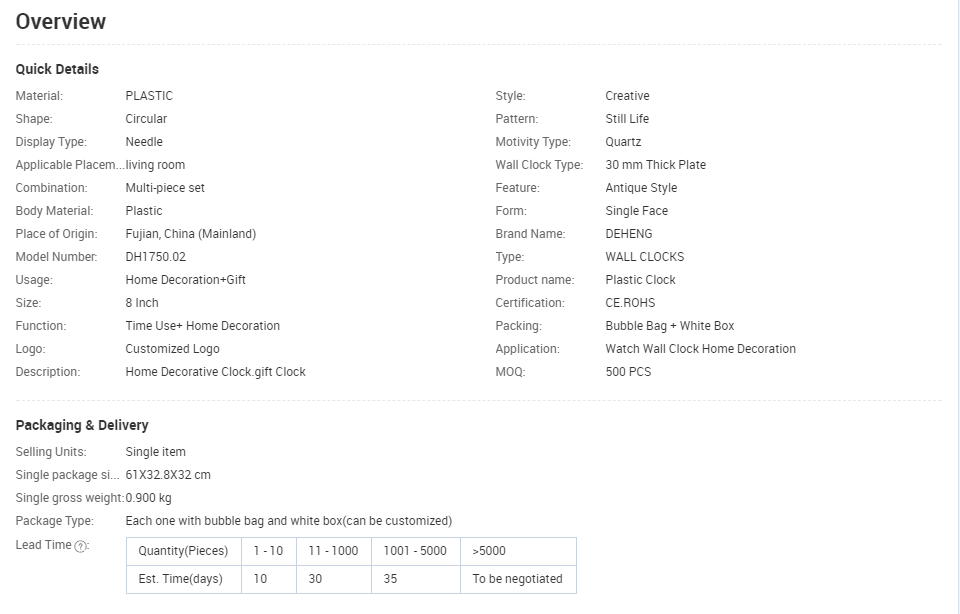Click the Quantity(Pieces) row header
The width and height of the screenshot is (960, 614).
(x=183, y=551)
